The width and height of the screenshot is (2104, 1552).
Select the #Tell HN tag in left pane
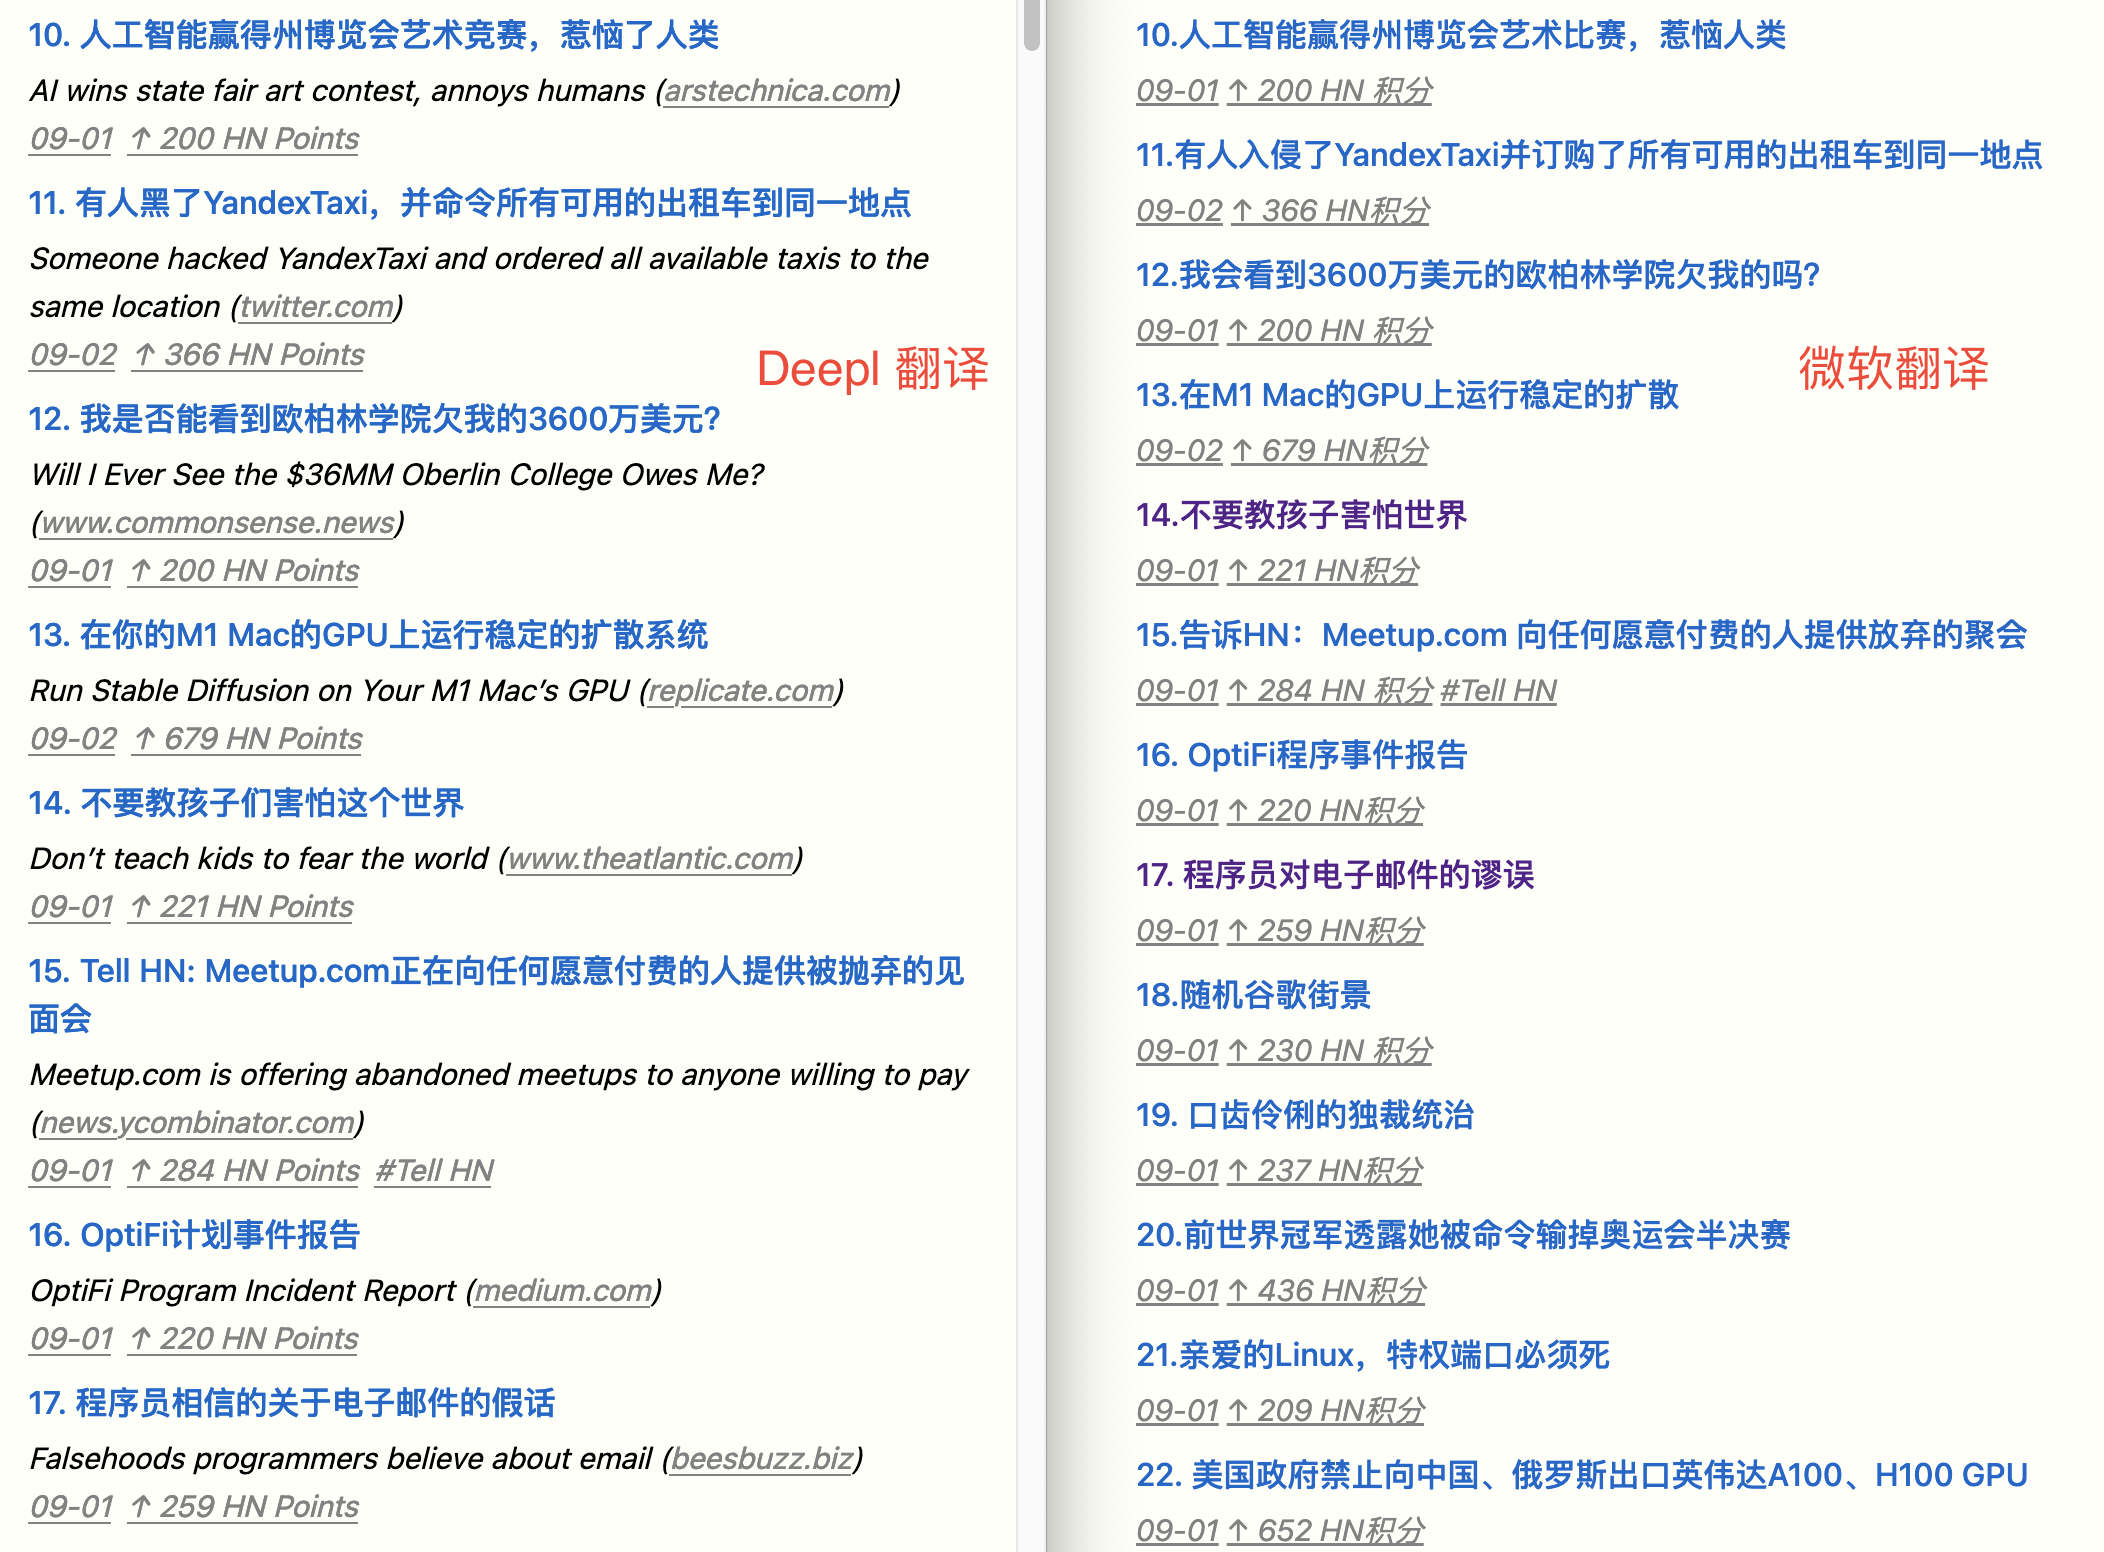[434, 1171]
